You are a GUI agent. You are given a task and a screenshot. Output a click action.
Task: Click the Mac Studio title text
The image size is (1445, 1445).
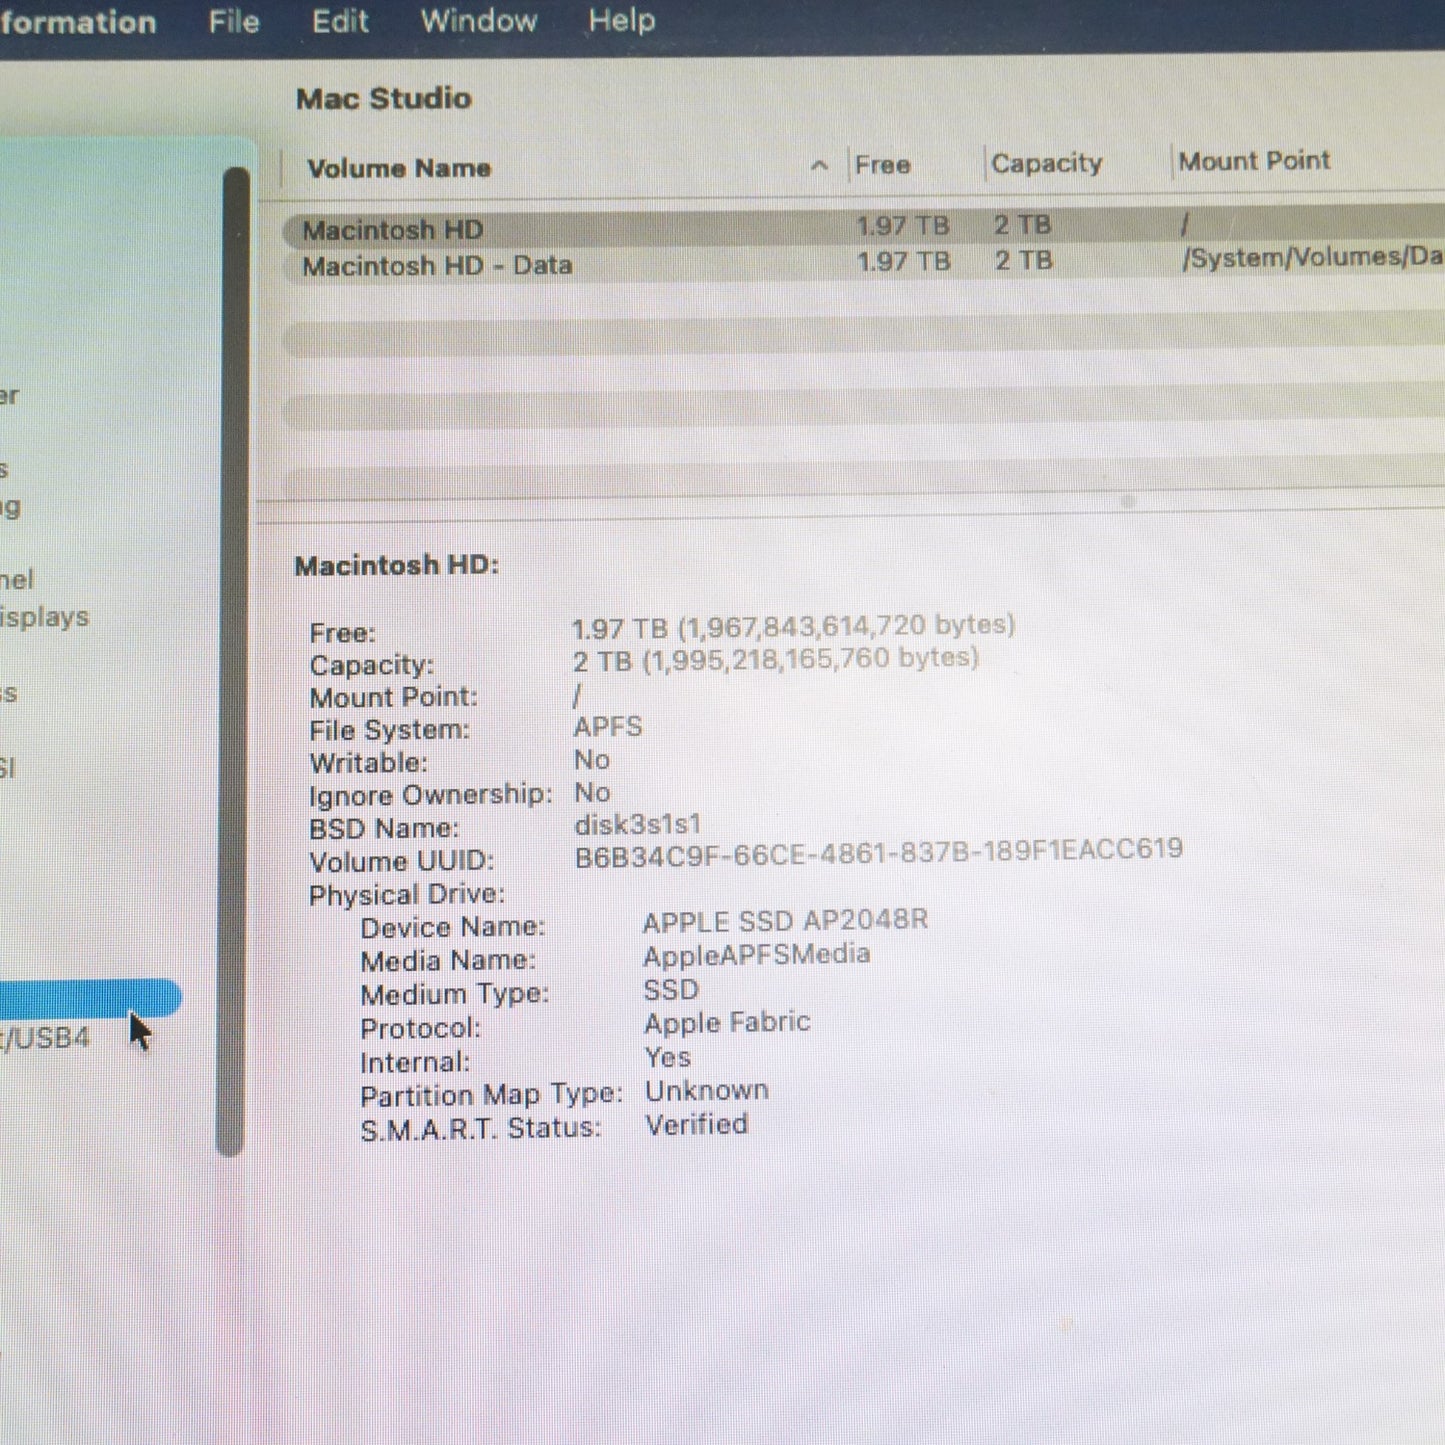(x=384, y=99)
